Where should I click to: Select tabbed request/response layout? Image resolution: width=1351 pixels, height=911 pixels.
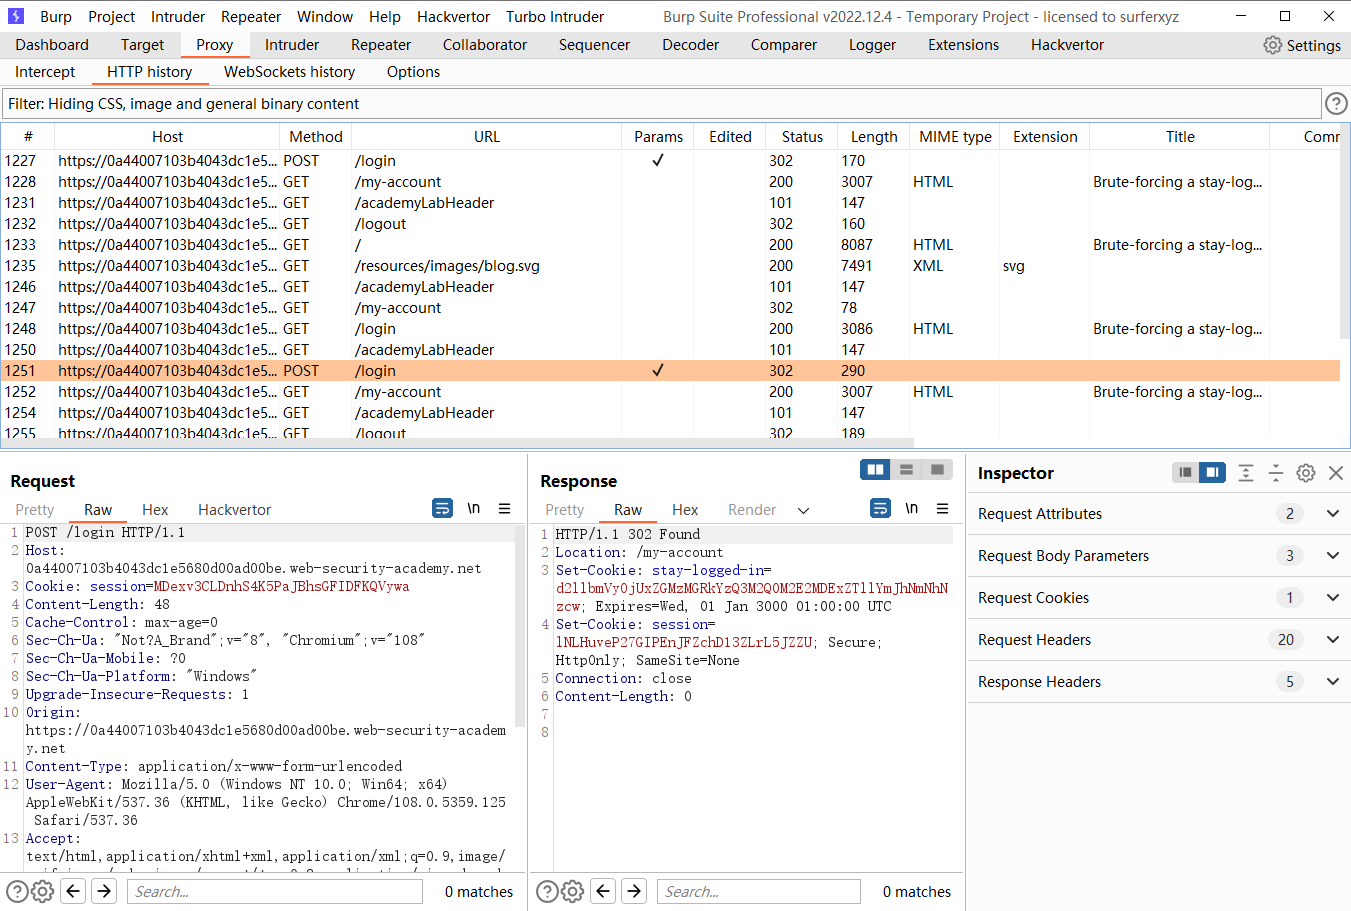(937, 469)
